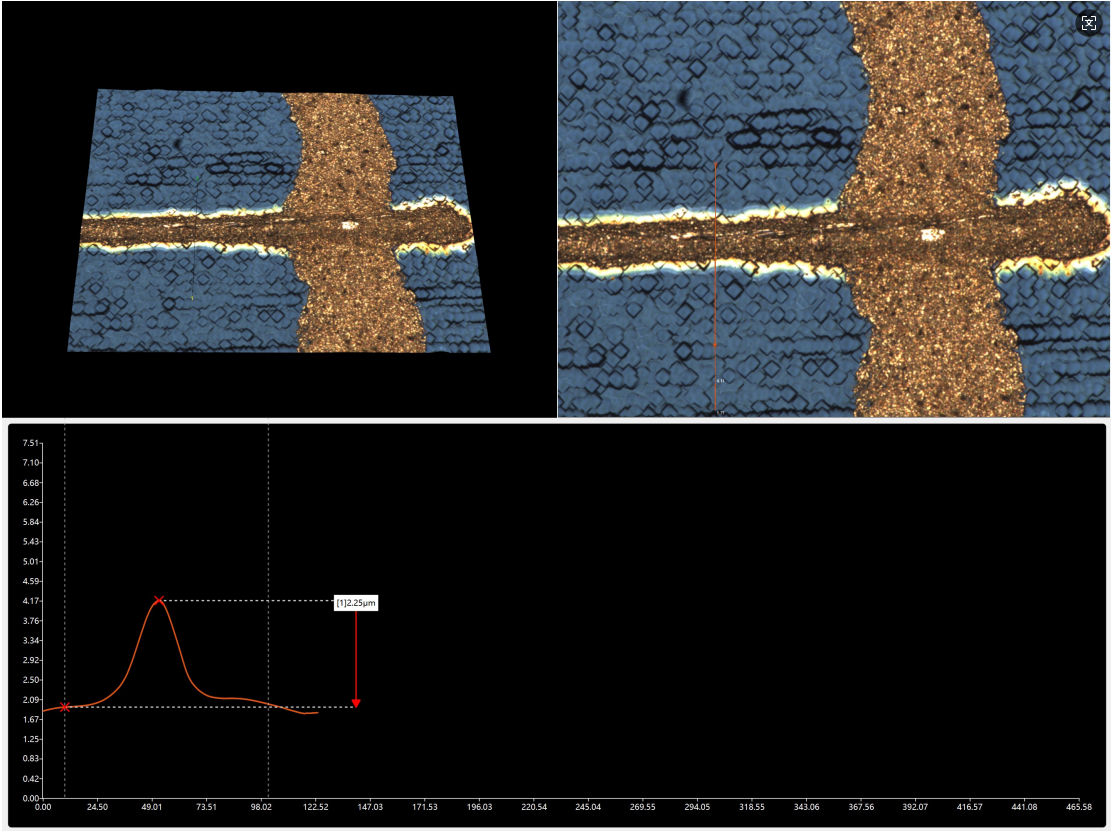Screen dimensions: 1111x831
Task: Click the 465.58 label on the X axis
Action: 1078,807
